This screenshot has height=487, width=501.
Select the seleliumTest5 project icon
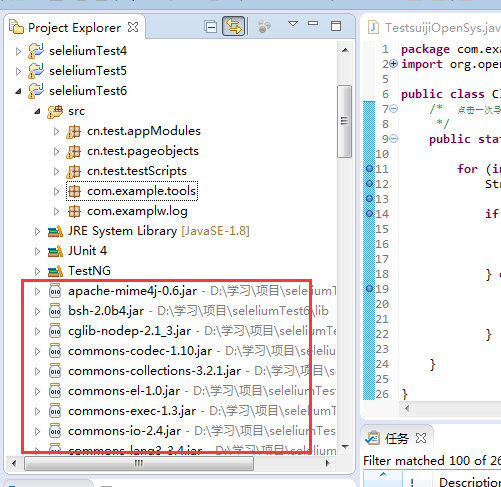(36, 71)
